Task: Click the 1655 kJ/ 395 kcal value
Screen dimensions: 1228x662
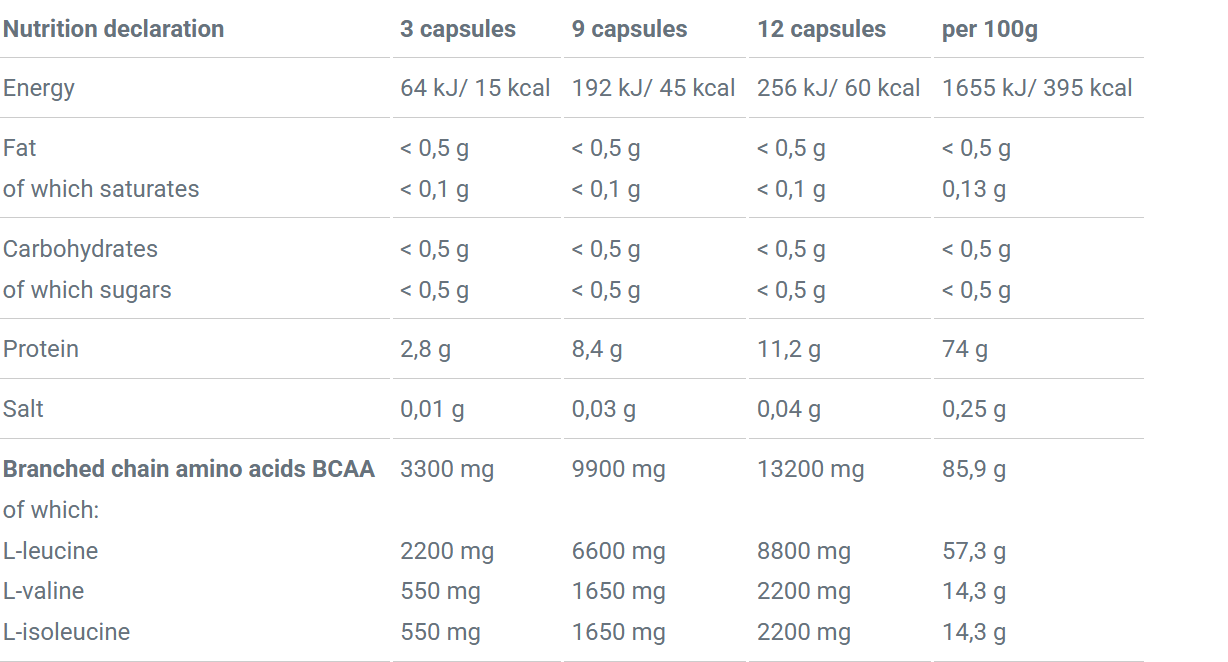Action: coord(1037,88)
